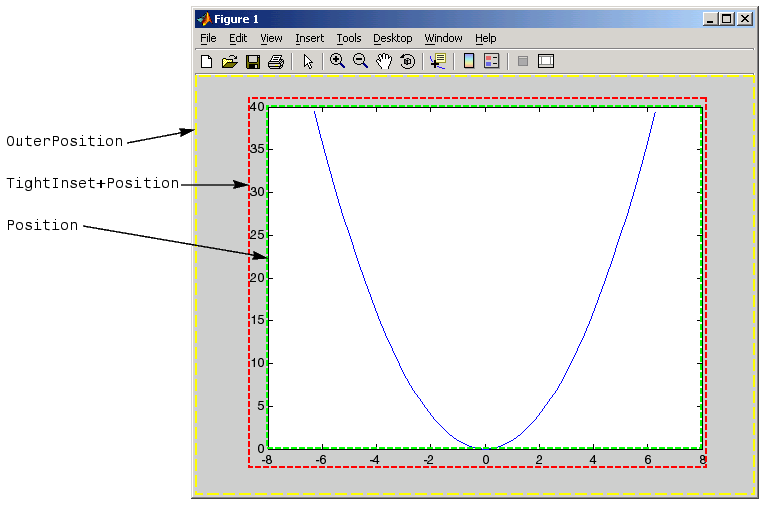Click the Figure 1 title bar text
This screenshot has height=516, width=765.
(x=236, y=19)
